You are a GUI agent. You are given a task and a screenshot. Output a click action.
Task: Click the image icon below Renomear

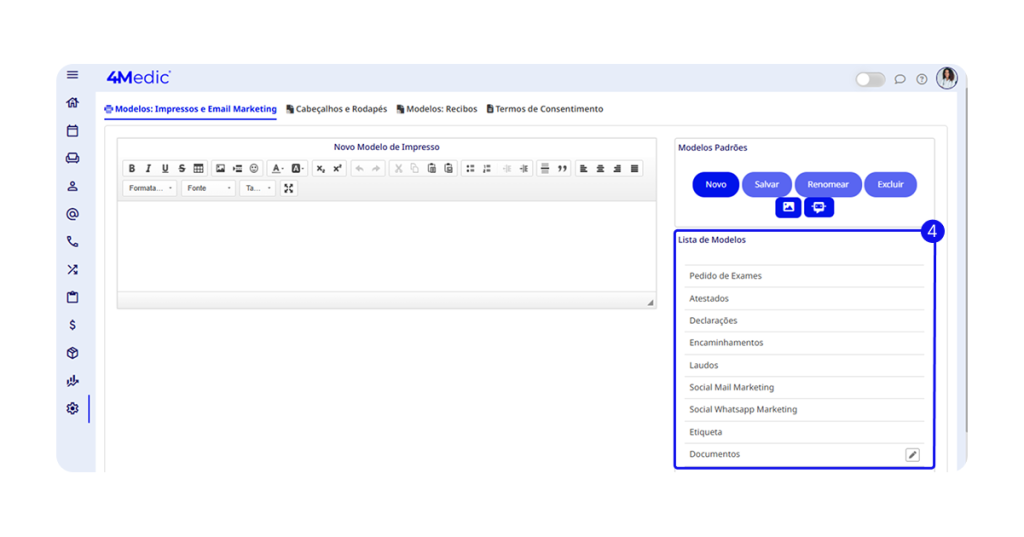pyautogui.click(x=788, y=207)
